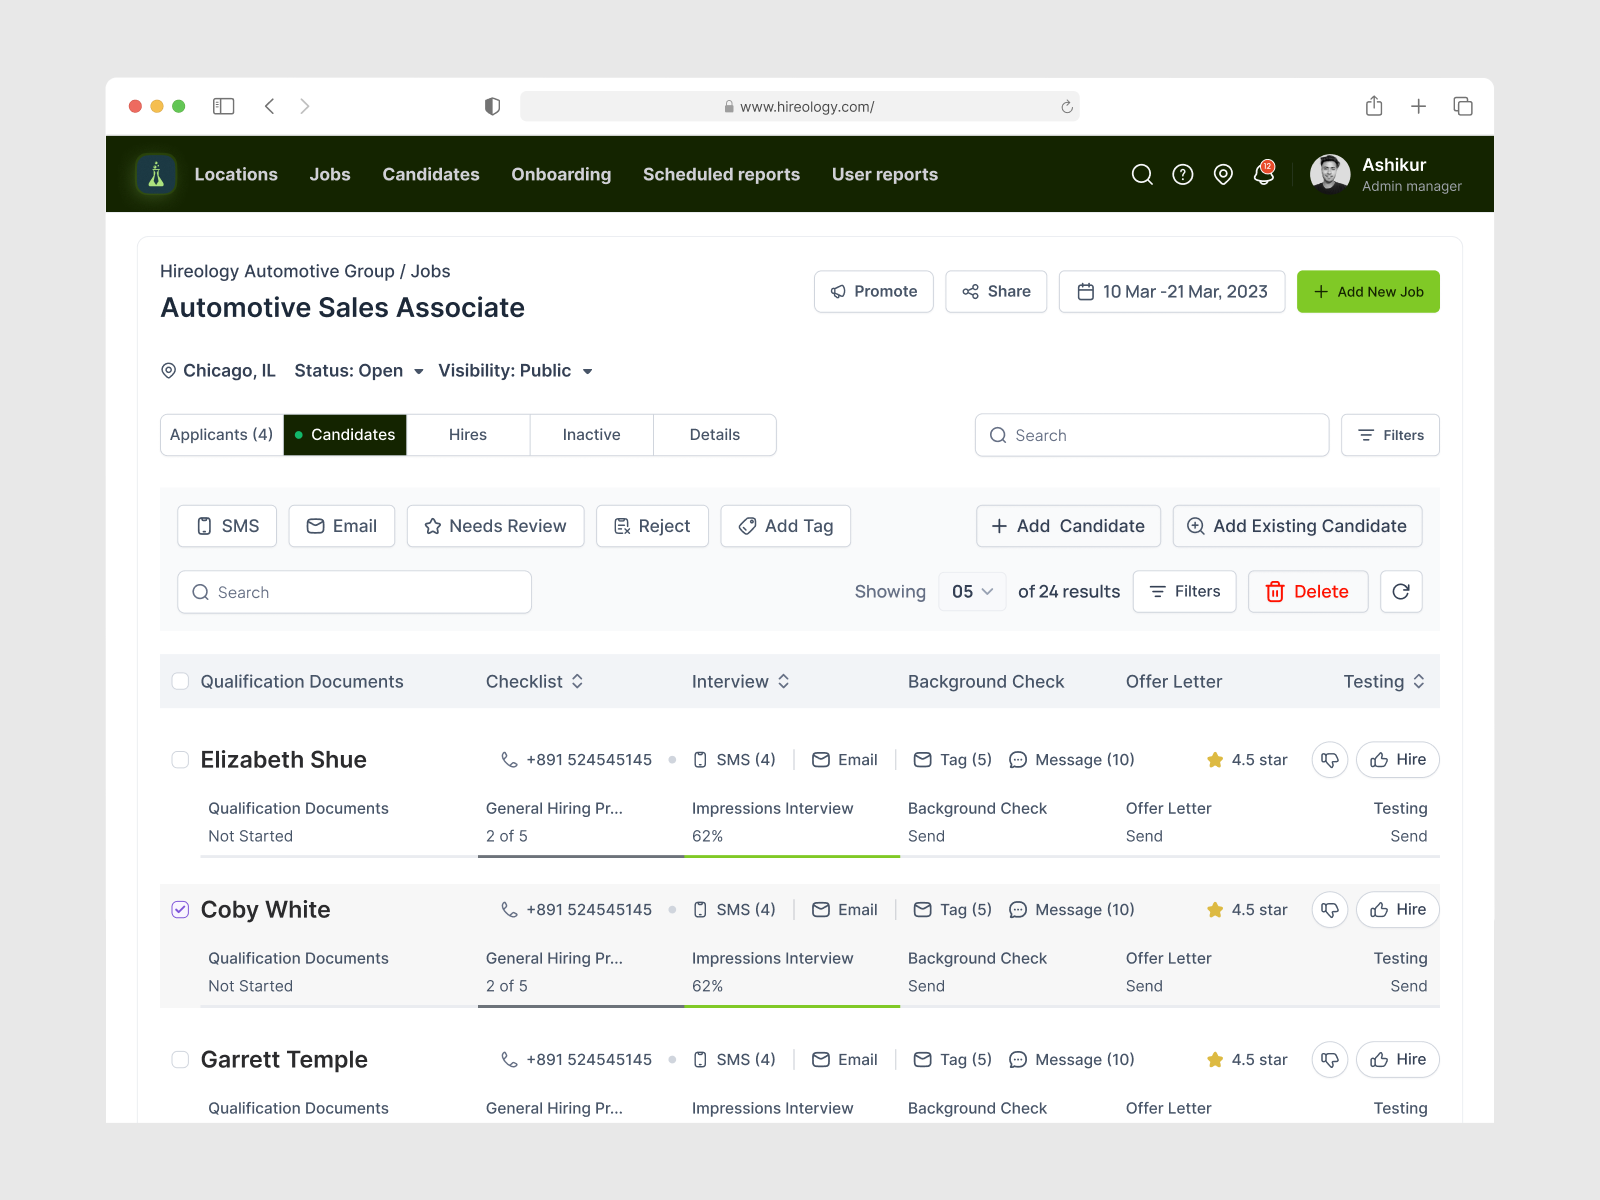This screenshot has width=1600, height=1200.
Task: Click the location pin icon in the navbar
Action: 1222,174
